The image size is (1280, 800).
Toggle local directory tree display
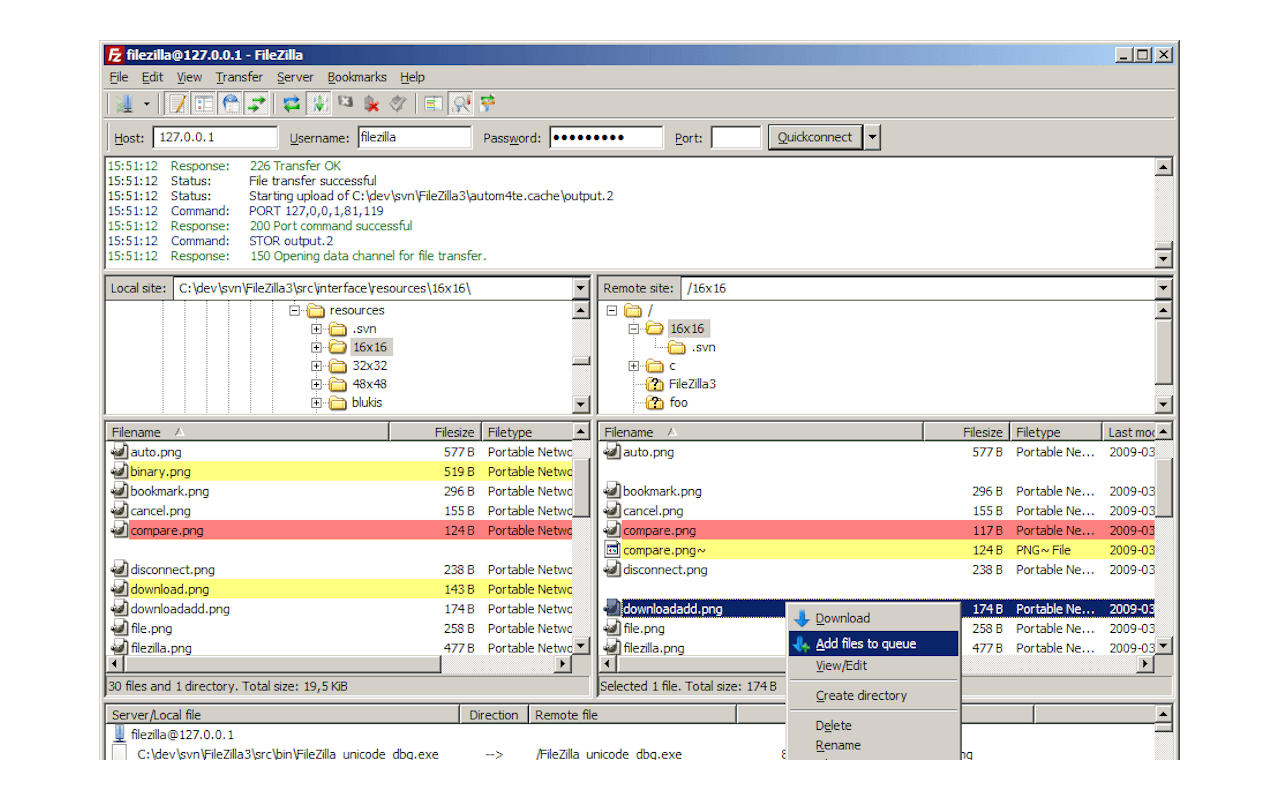pos(204,103)
